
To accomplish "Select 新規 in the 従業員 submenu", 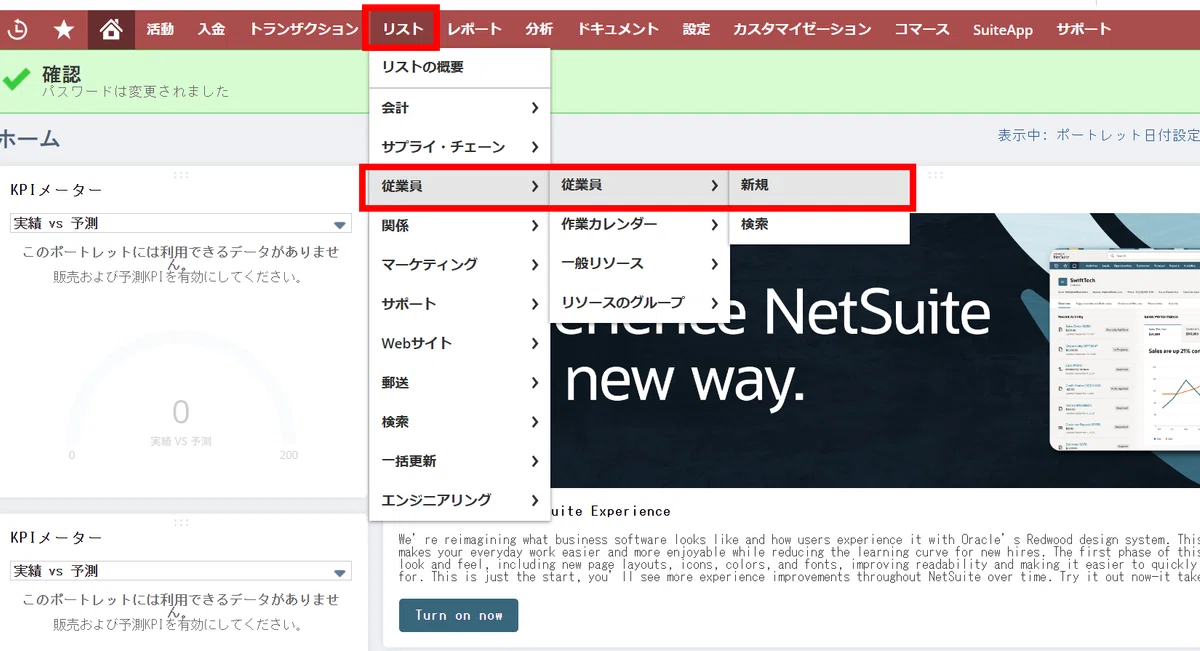I will pos(820,186).
